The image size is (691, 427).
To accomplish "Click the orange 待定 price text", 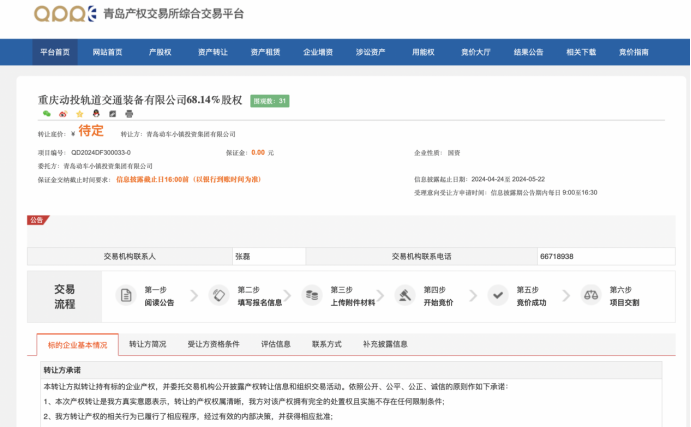I will [91, 131].
